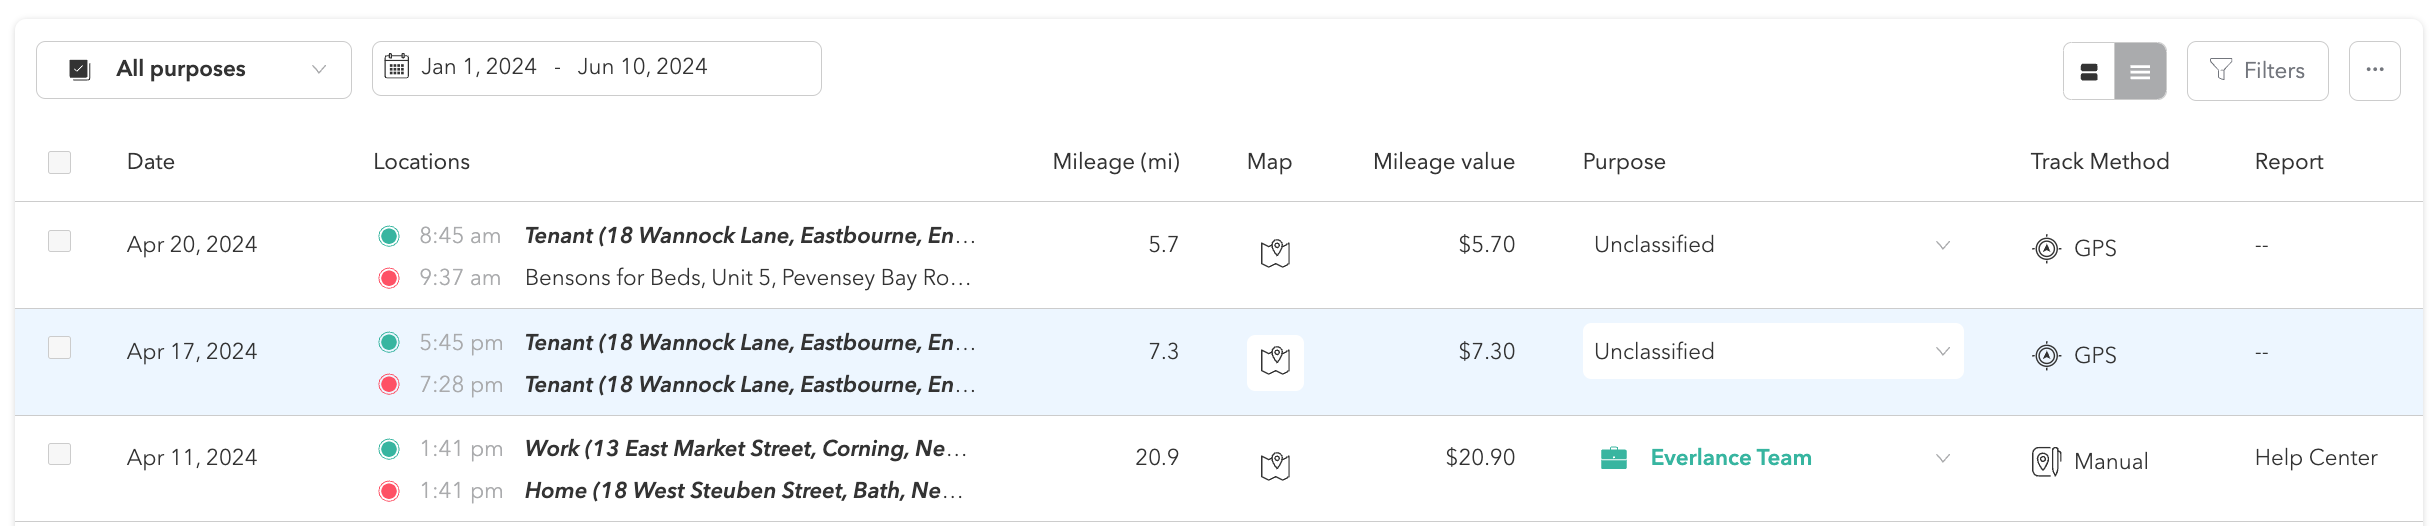Tick the Apr 11, 2024 trip checkbox
Image resolution: width=2432 pixels, height=526 pixels.
60,454
